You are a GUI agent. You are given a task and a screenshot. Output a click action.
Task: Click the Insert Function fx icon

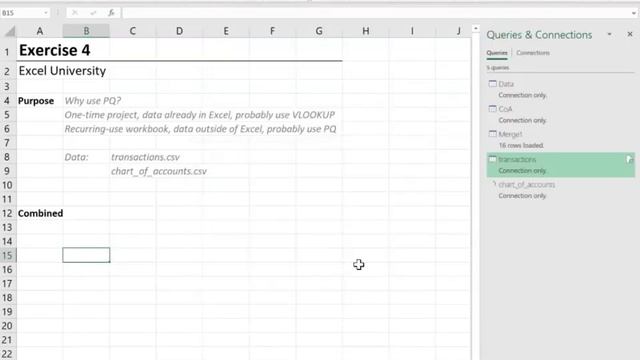pyautogui.click(x=111, y=13)
